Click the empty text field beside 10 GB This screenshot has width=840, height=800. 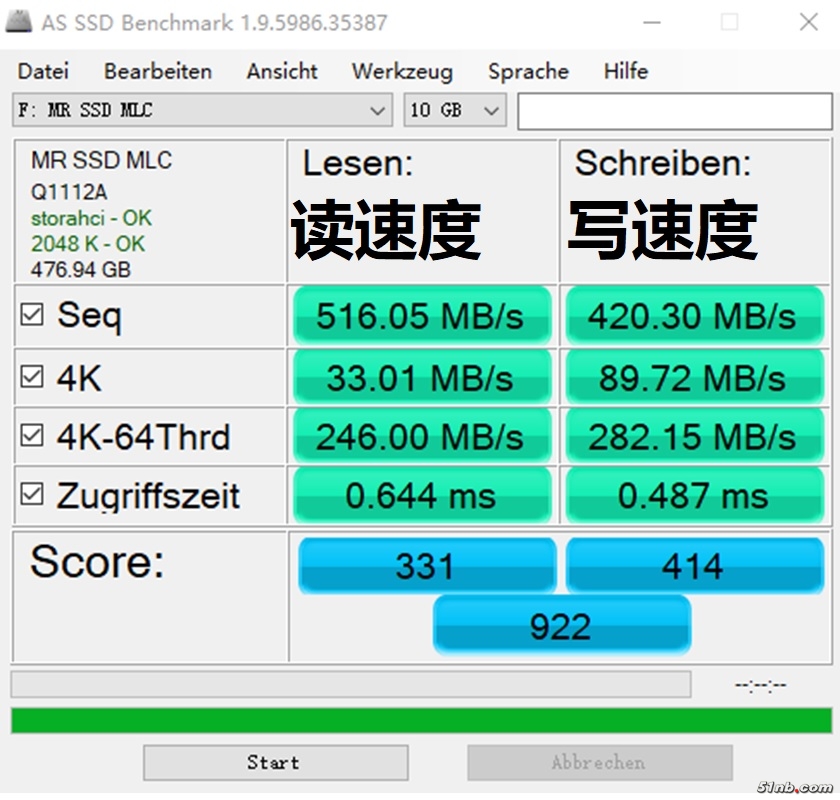(675, 111)
